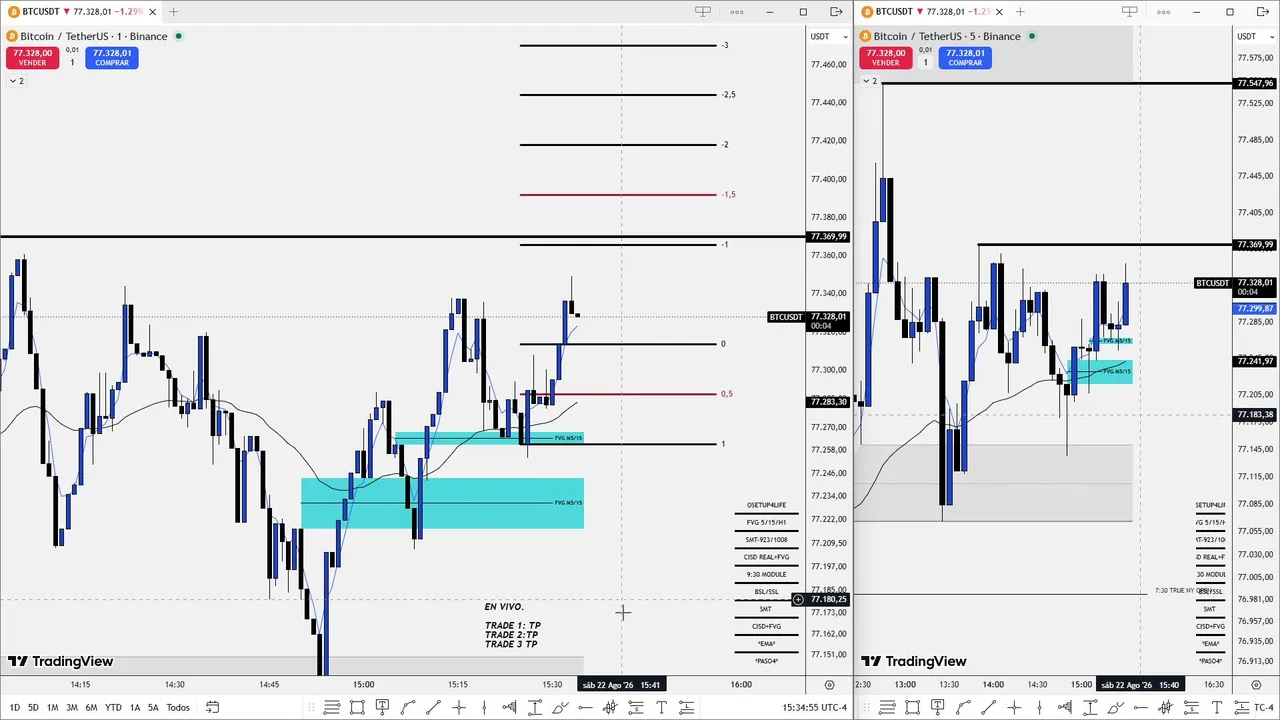Select volume profile tool in left window toolbar

(x=509, y=708)
